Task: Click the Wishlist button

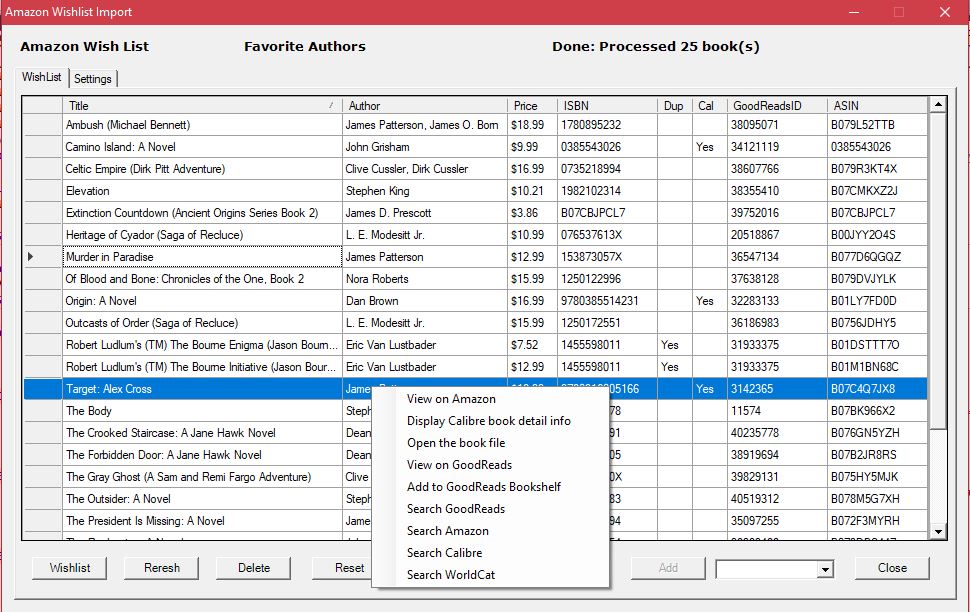Action: point(69,568)
